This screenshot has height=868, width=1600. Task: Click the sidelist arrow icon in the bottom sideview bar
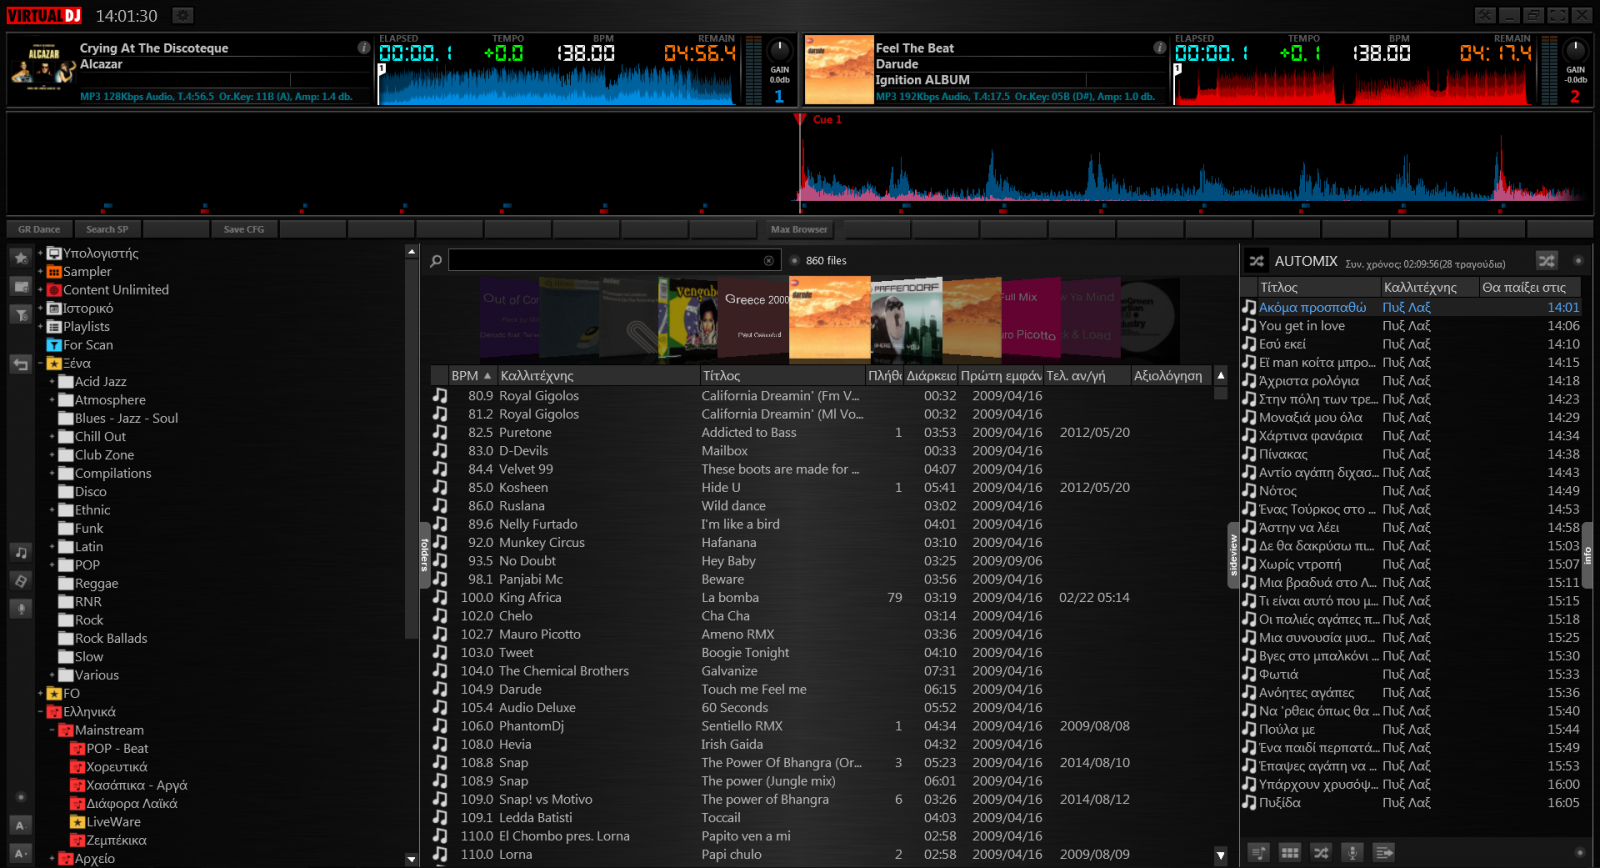(1384, 852)
